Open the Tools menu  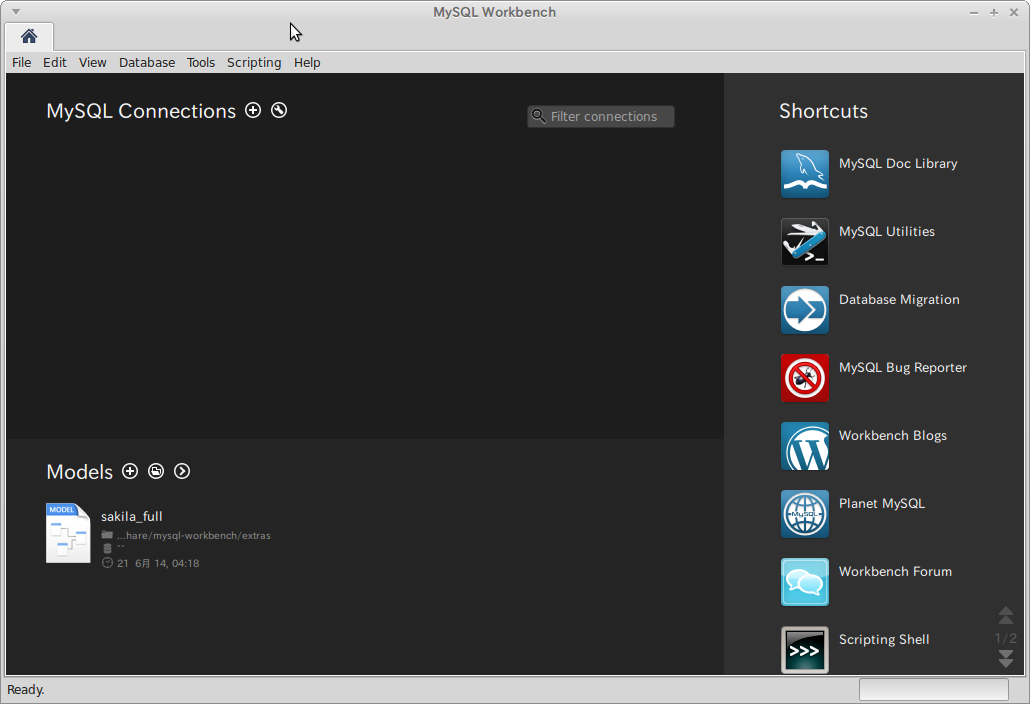click(201, 62)
